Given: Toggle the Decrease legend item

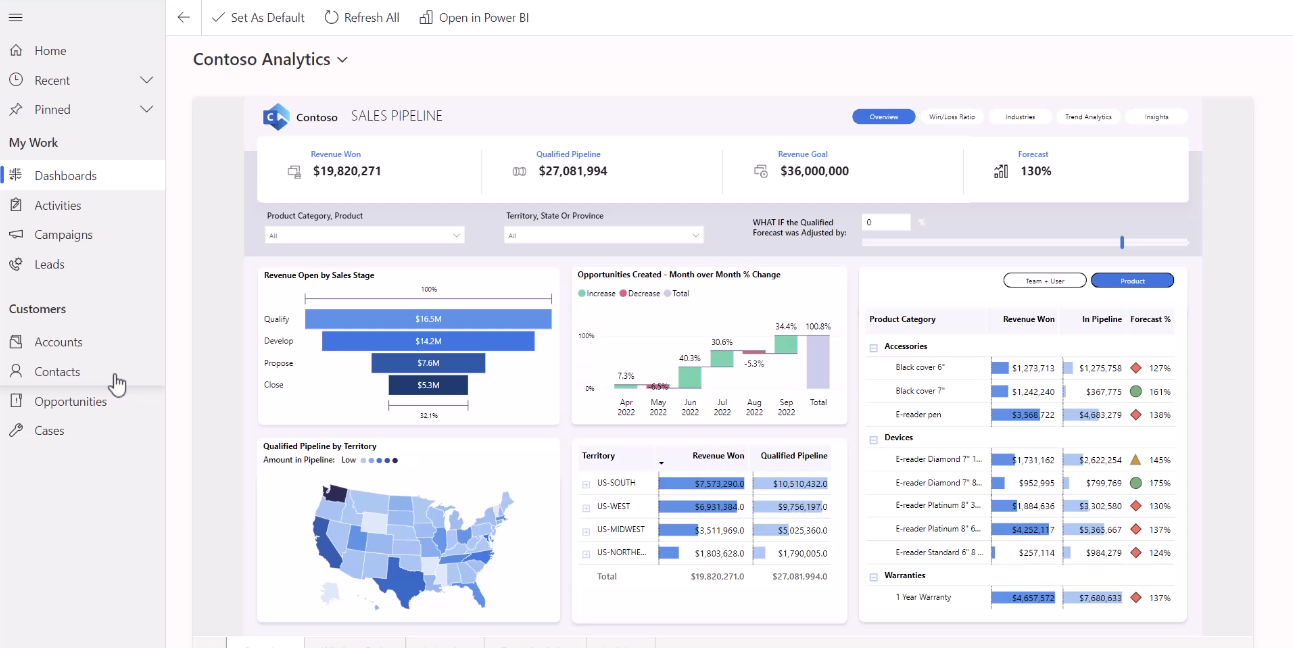Looking at the screenshot, I should coord(640,294).
